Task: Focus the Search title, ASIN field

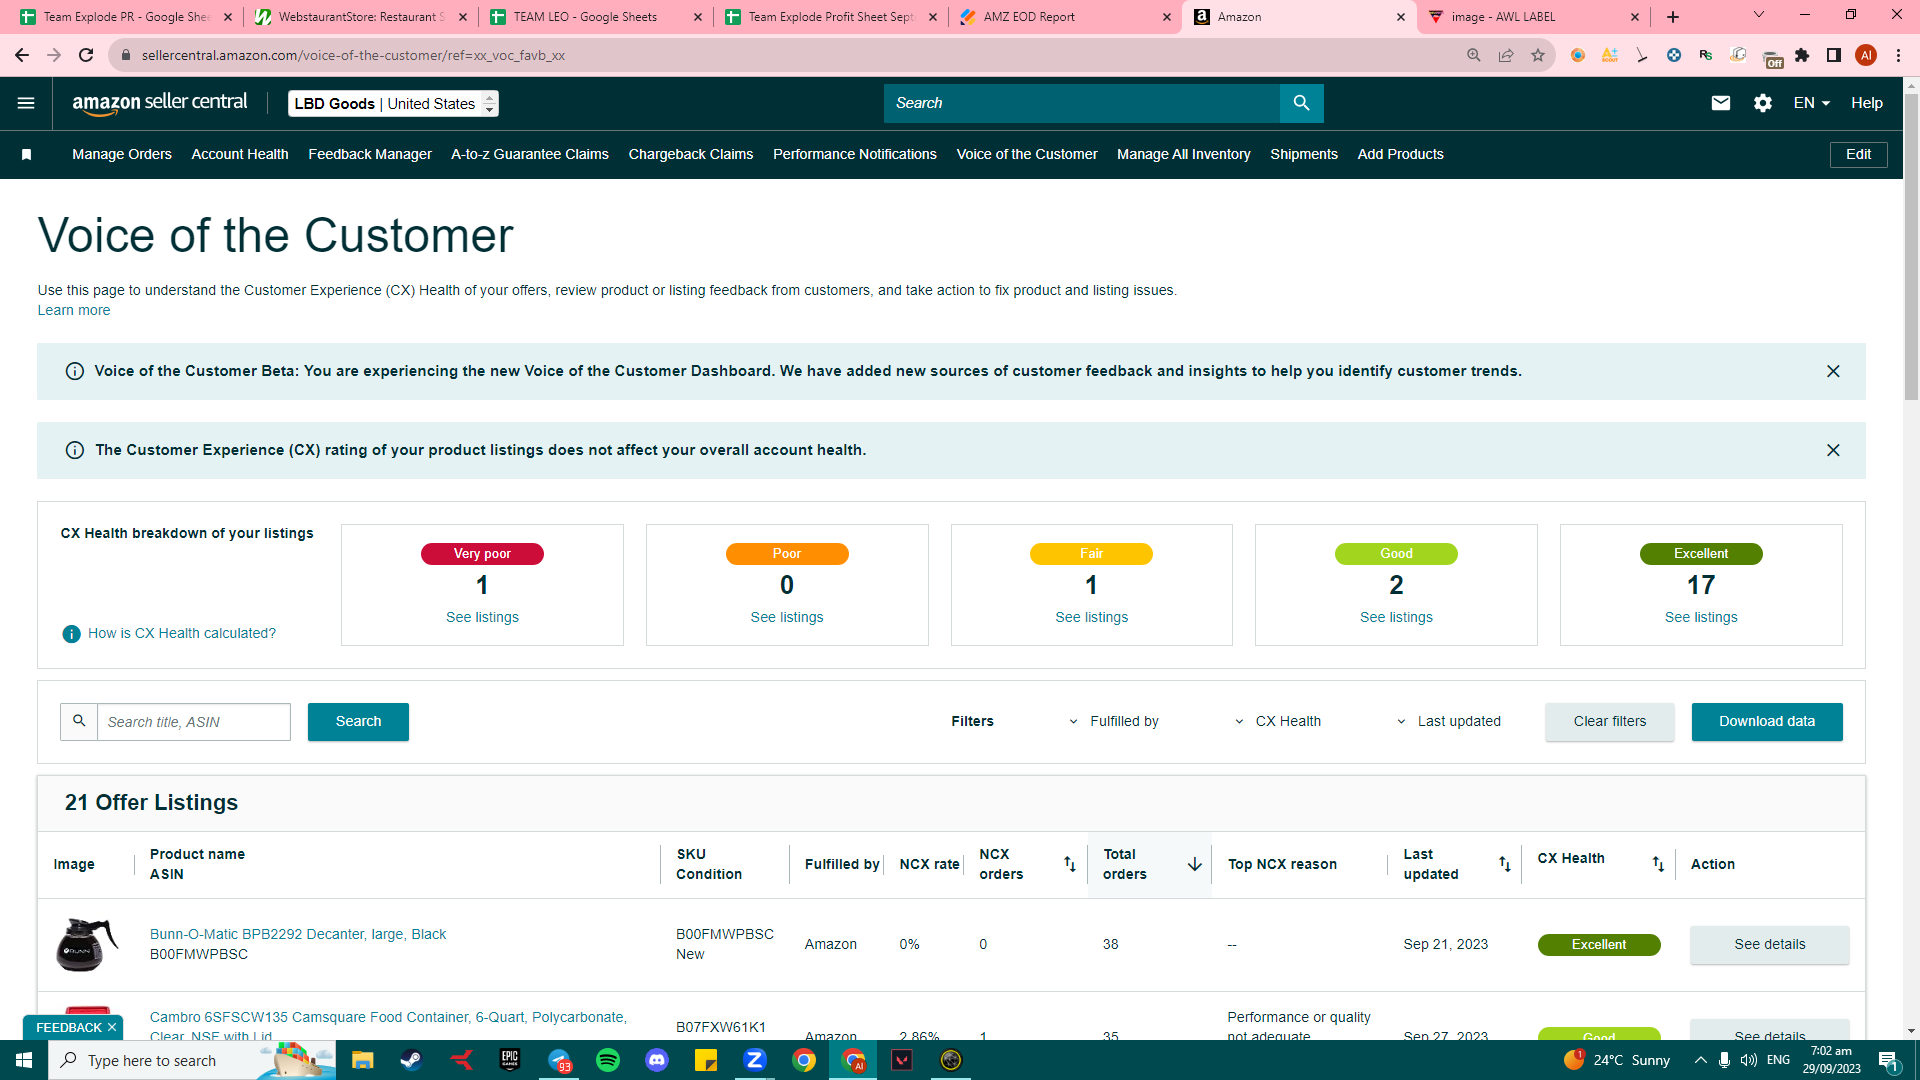Action: [x=193, y=722]
